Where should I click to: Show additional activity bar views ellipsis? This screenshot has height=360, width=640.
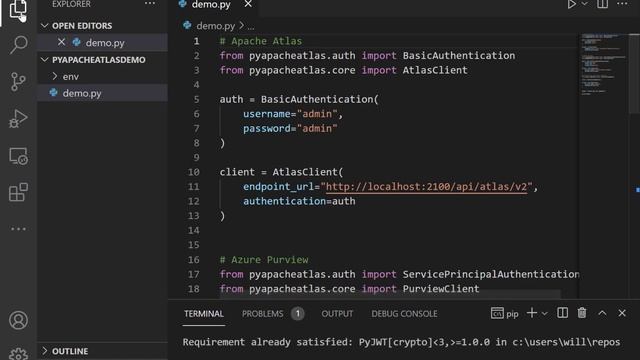(18, 229)
